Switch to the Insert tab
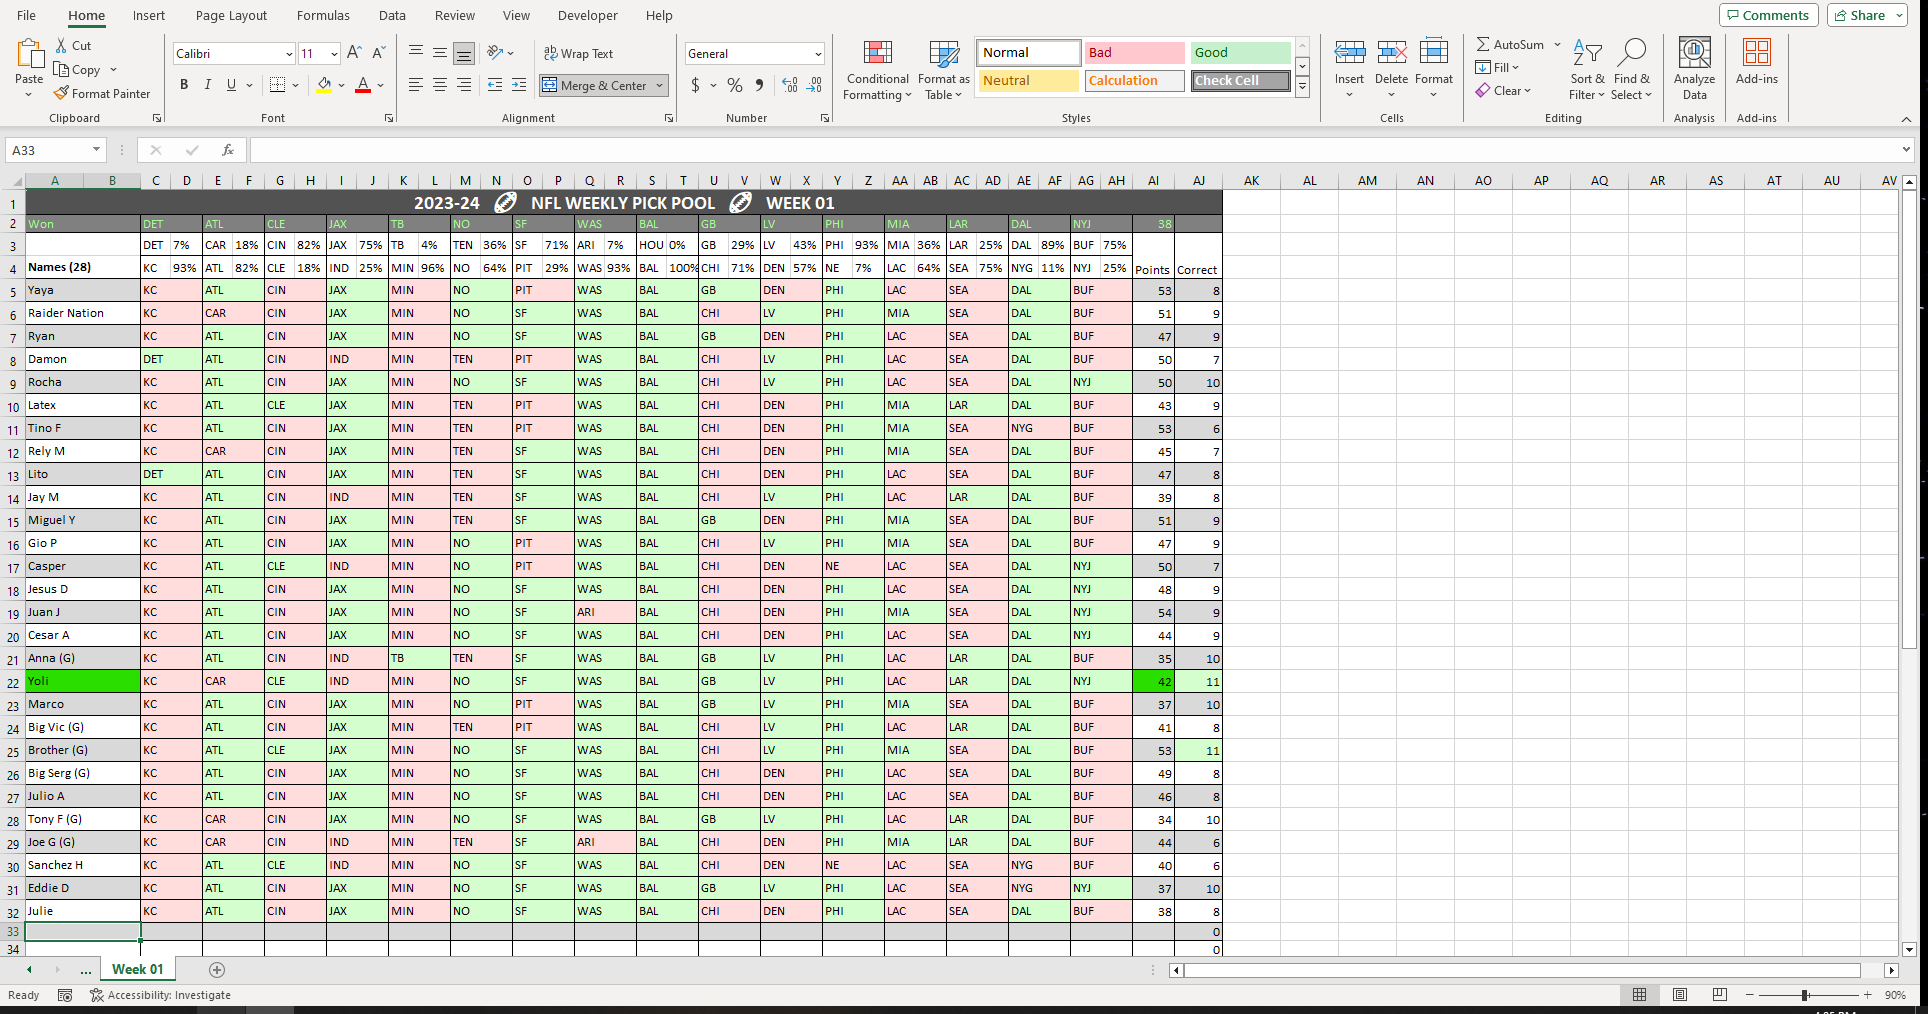The image size is (1928, 1014). point(149,15)
